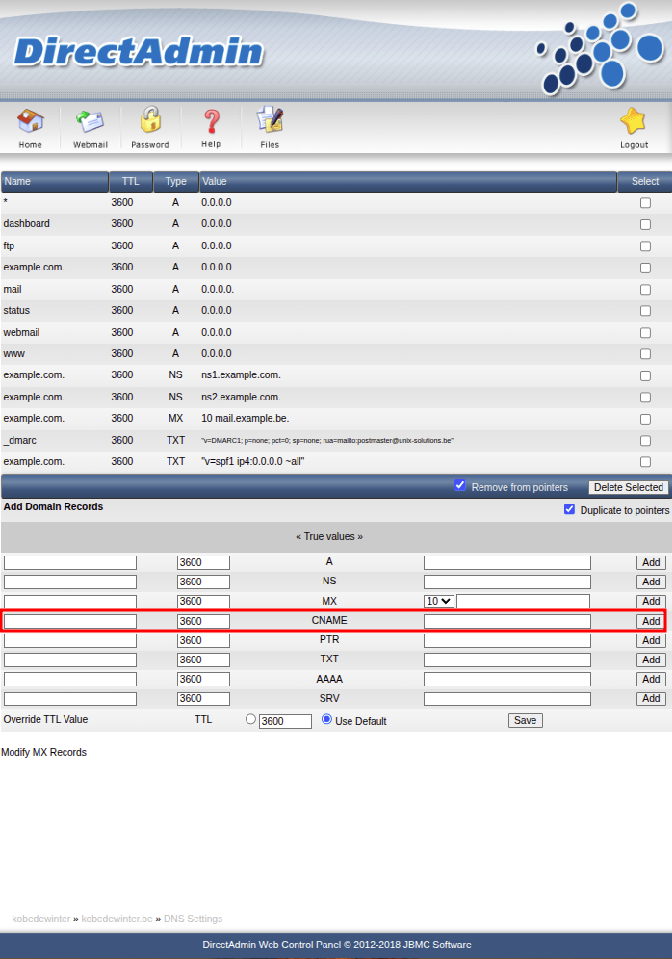Image resolution: width=672 pixels, height=959 pixels.
Task: Click the 'ns1.example.com.' NS value
Action: [x=241, y=375]
